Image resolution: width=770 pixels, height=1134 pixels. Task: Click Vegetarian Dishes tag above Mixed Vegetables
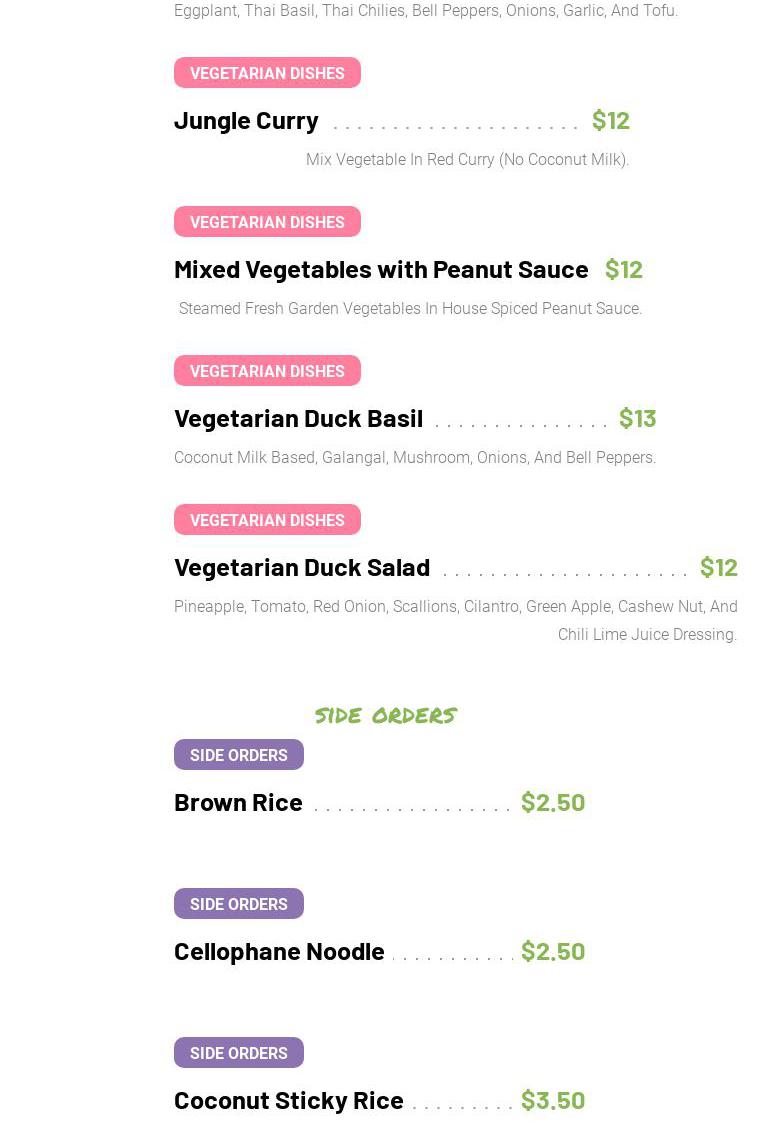(267, 222)
